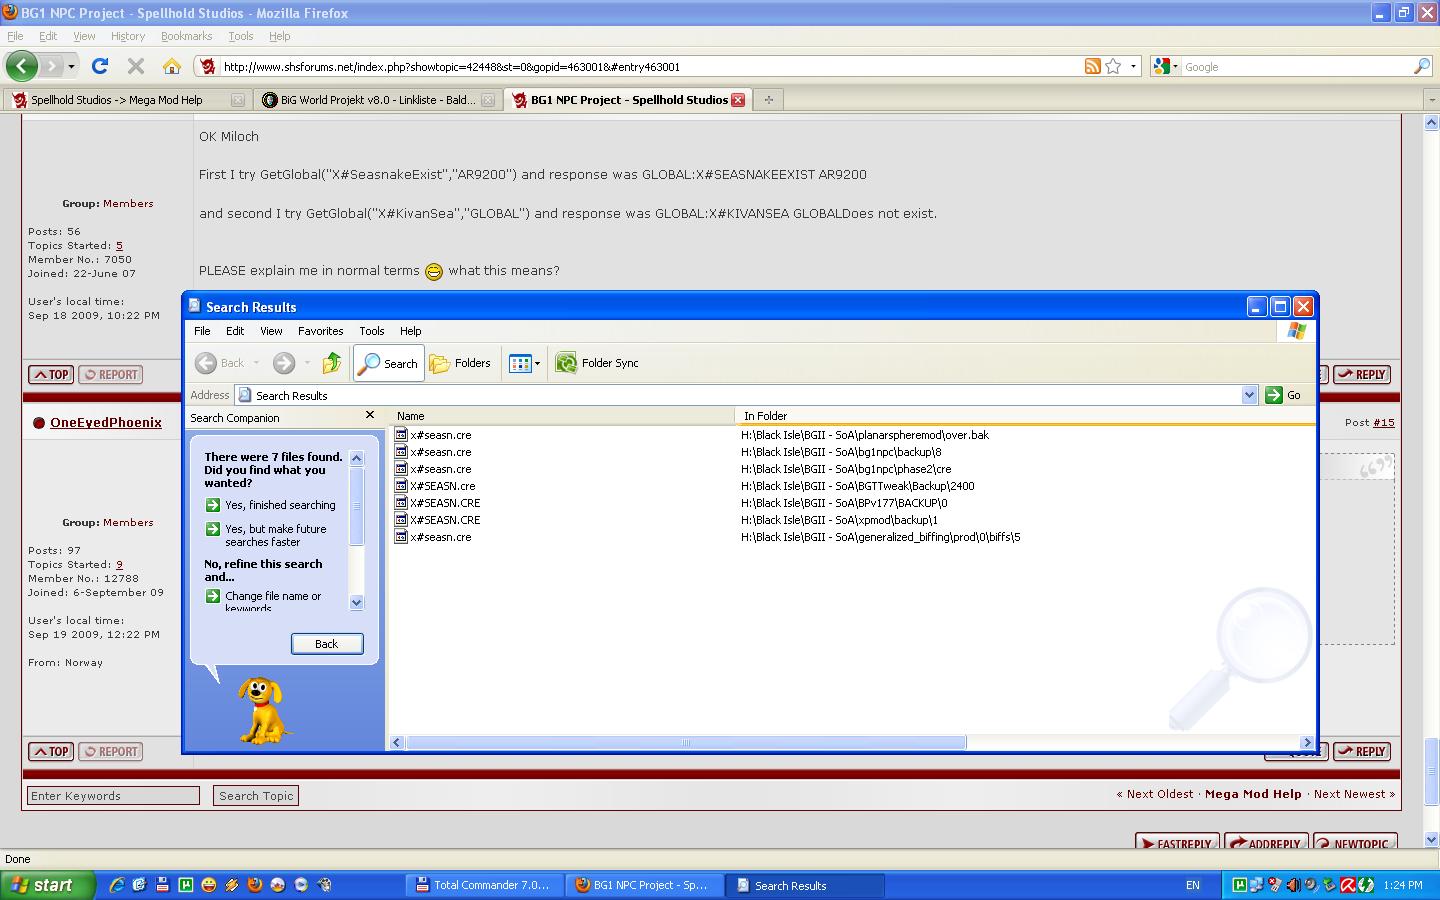The width and height of the screenshot is (1440, 900).
Task: Click Search button in Search Results toolbar
Action: click(x=388, y=363)
